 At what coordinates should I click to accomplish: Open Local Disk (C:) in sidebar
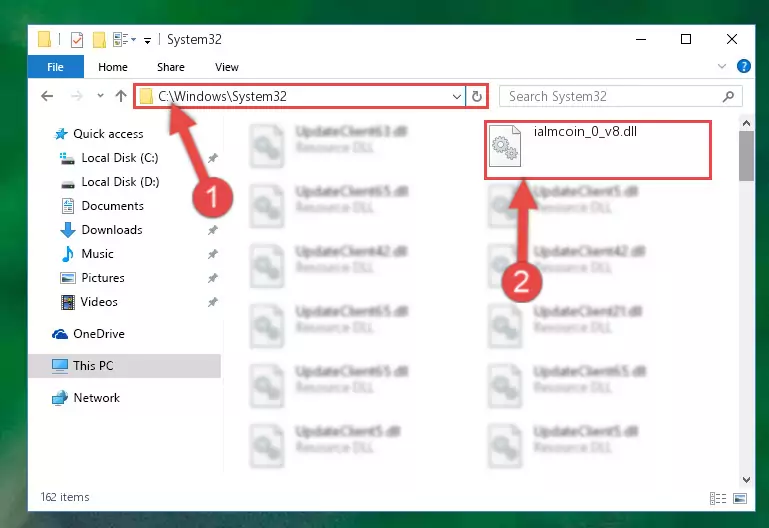click(120, 158)
